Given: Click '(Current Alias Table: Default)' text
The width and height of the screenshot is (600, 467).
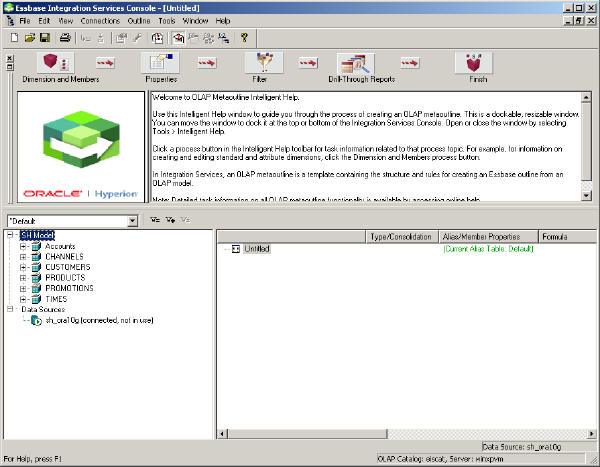Looking at the screenshot, I should coord(488,249).
